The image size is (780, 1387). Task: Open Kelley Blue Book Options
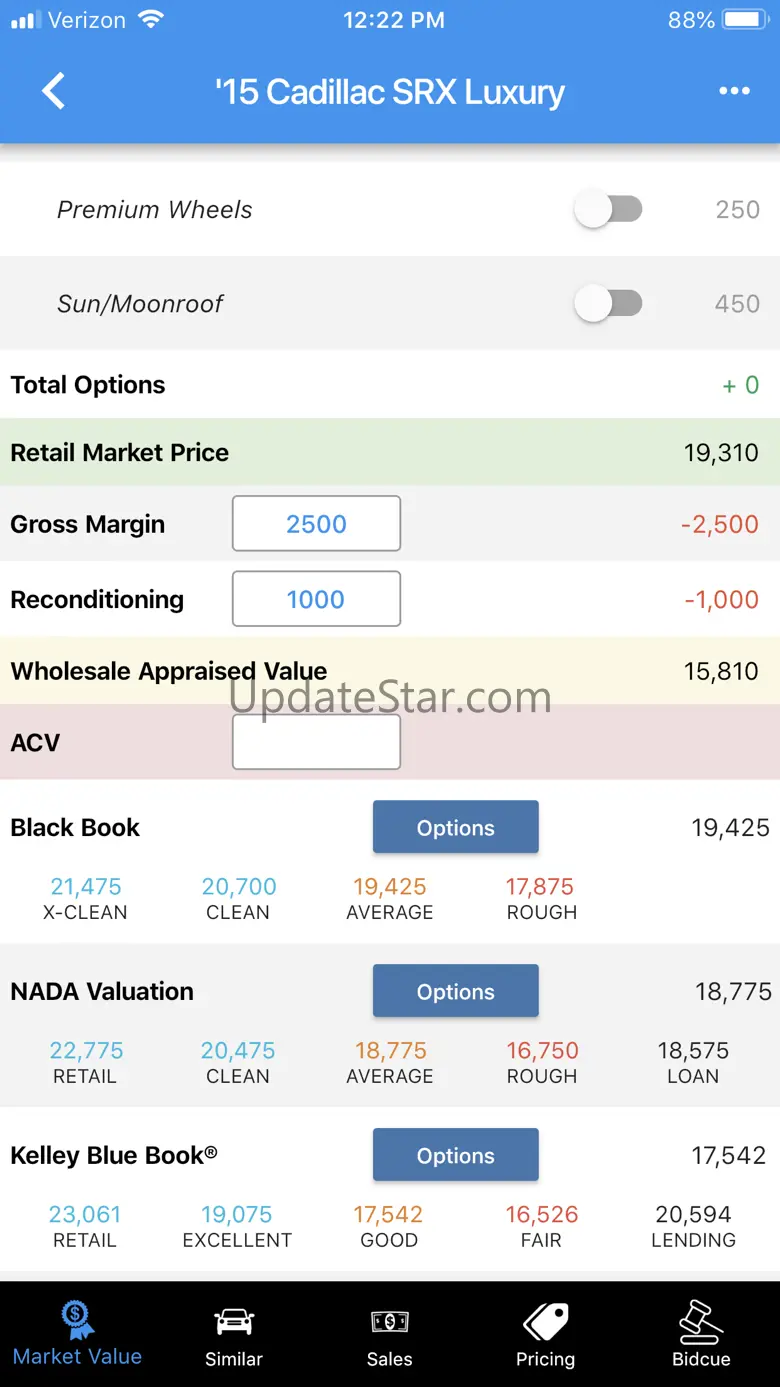(x=456, y=1155)
